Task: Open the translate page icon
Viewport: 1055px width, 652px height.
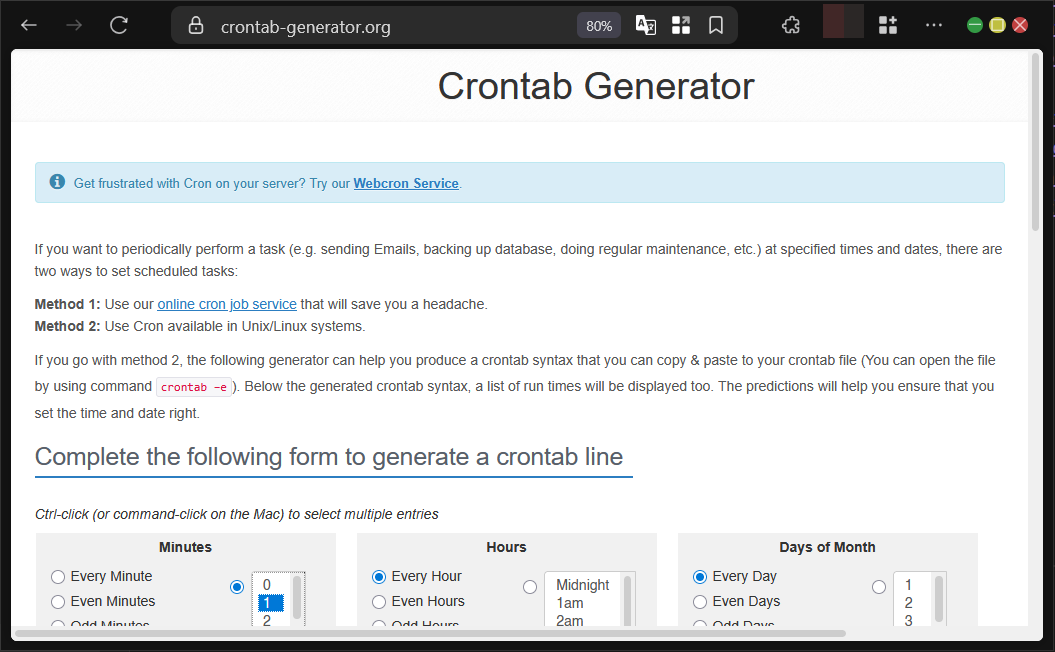Action: (646, 26)
